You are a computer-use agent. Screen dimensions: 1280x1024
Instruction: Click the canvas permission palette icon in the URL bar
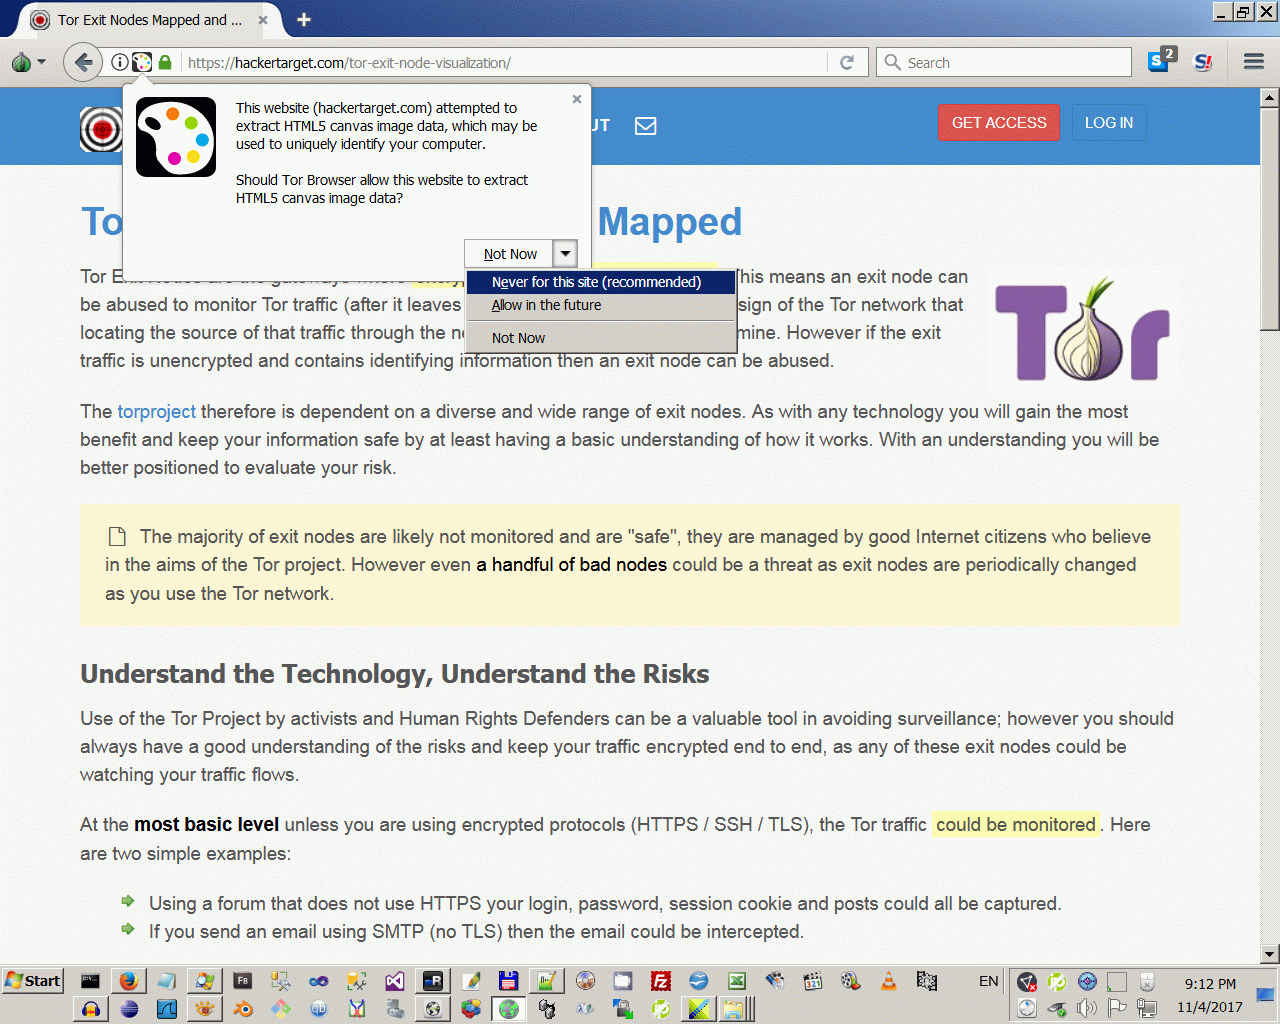(142, 62)
